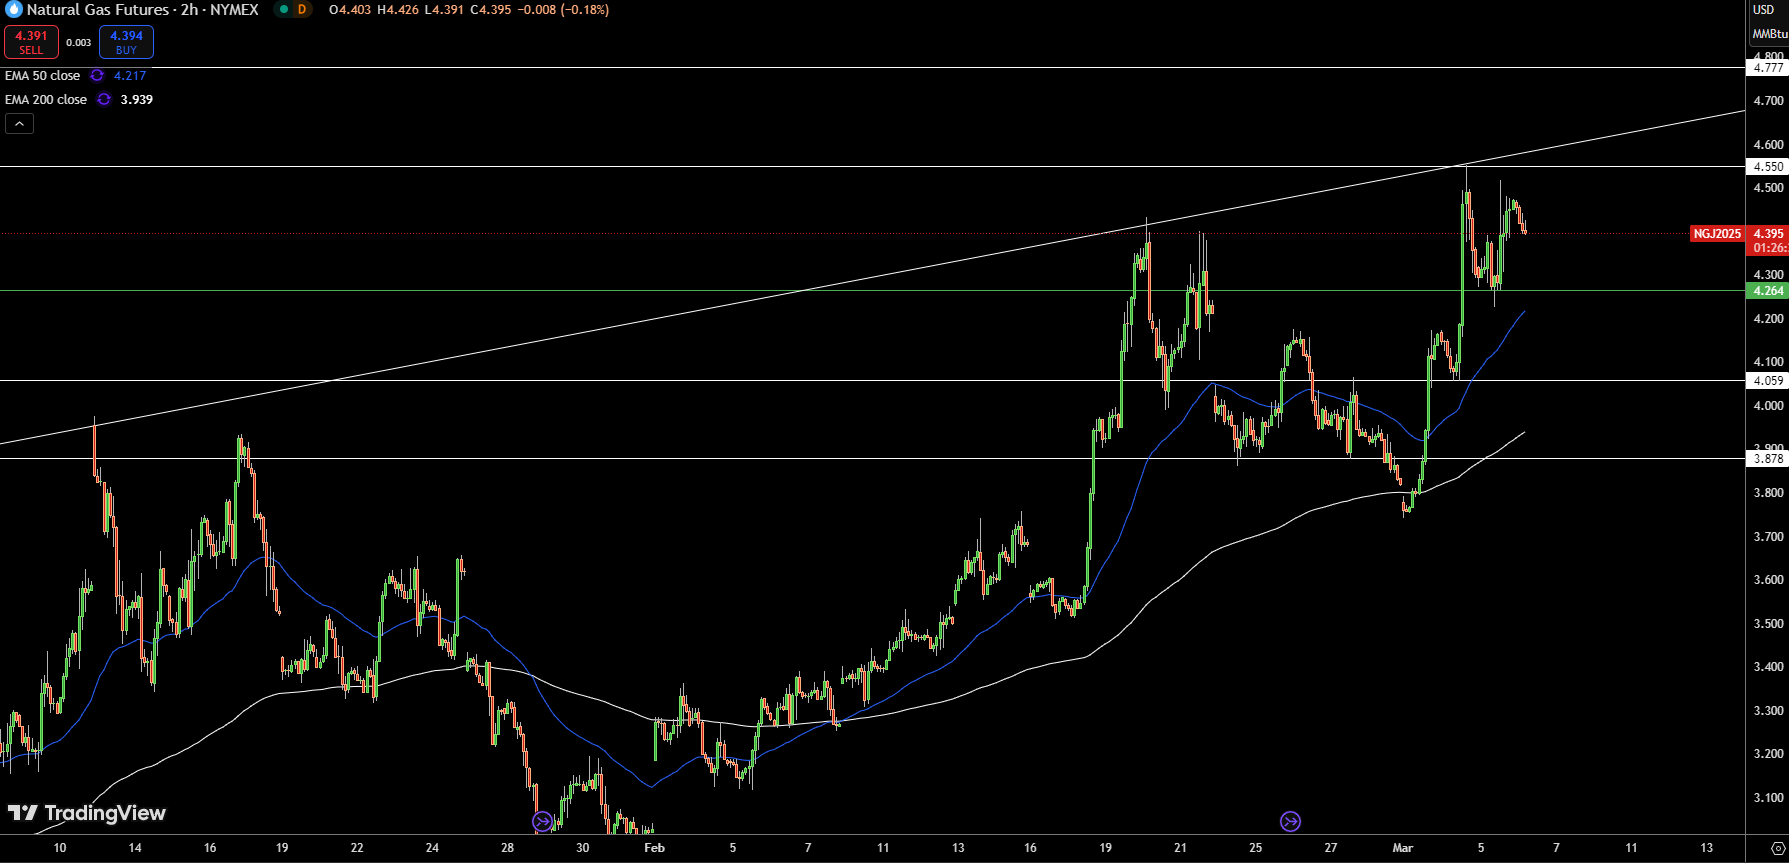
Task: Select the EMA 50 close indicator legend
Action: click(x=42, y=76)
